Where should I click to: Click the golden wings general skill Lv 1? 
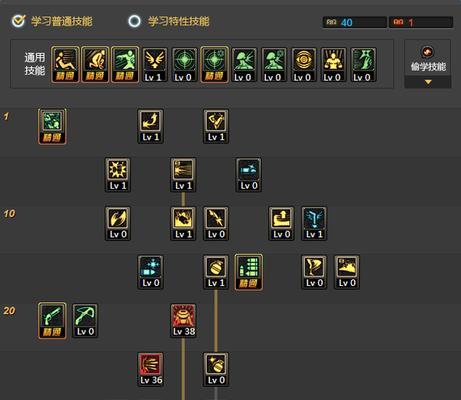(x=155, y=65)
